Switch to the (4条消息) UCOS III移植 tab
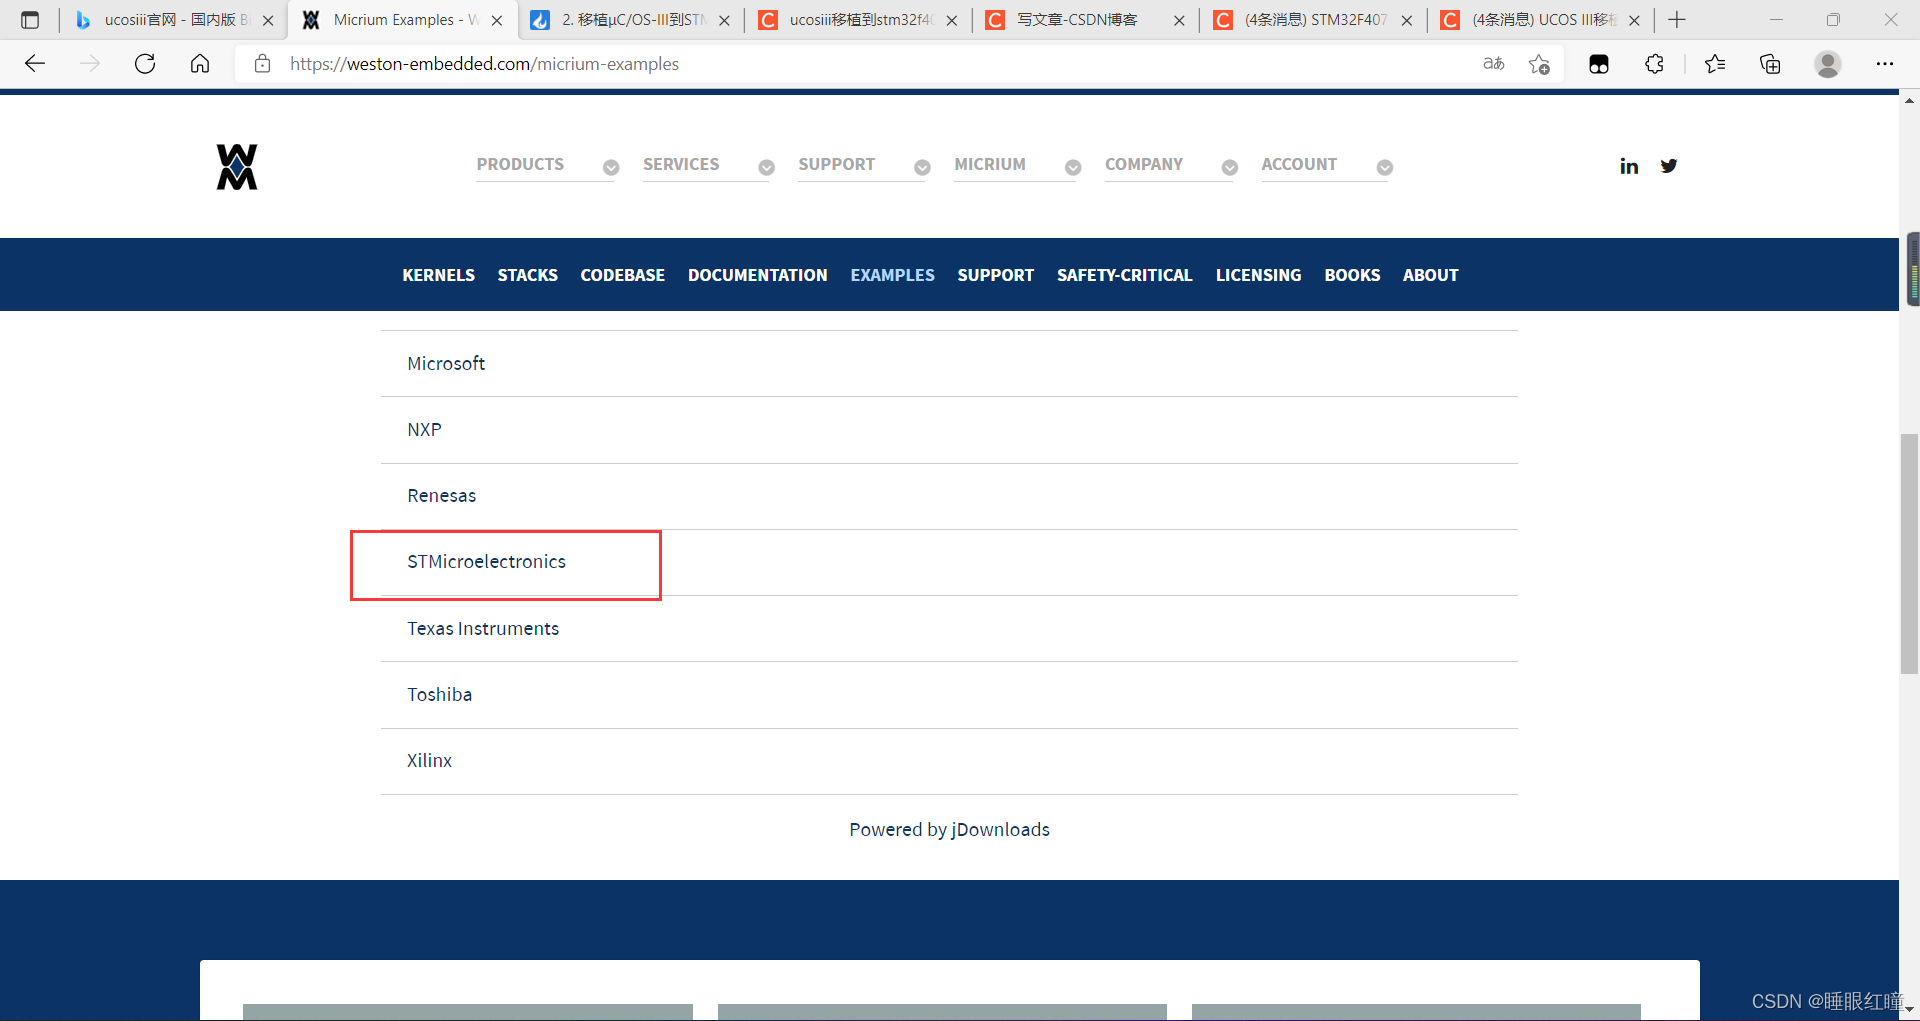The image size is (1920, 1021). [x=1540, y=20]
